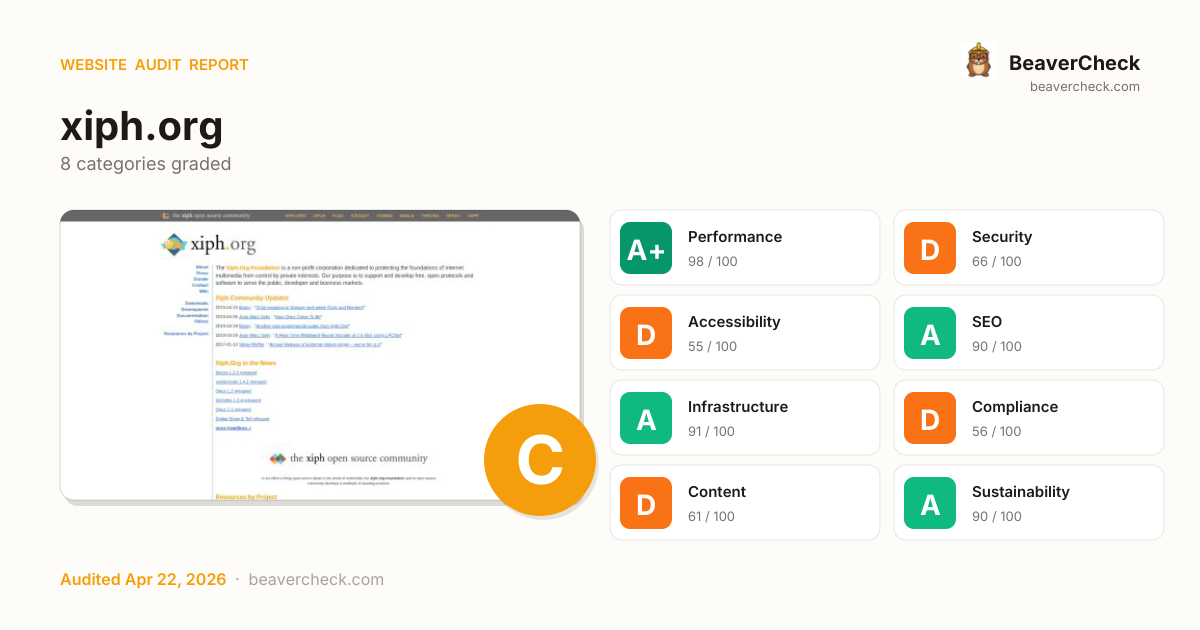Select the A Infrastructure grade badge

646,418
